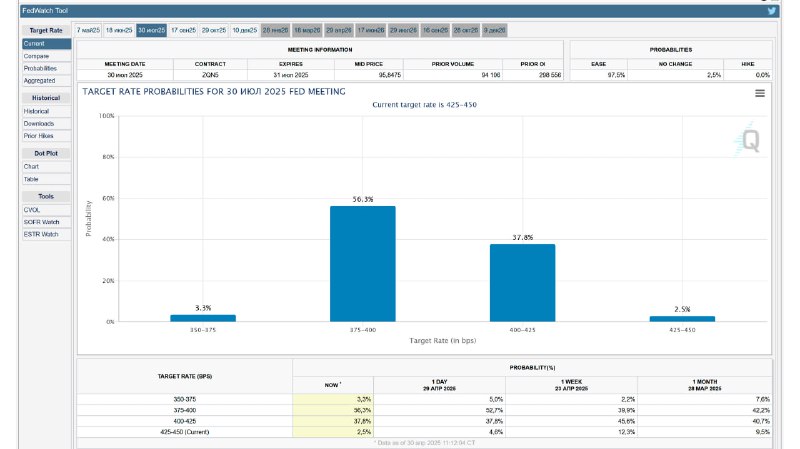Select the 18 июн25 meeting tab
800x449 pixels.
coord(119,30)
